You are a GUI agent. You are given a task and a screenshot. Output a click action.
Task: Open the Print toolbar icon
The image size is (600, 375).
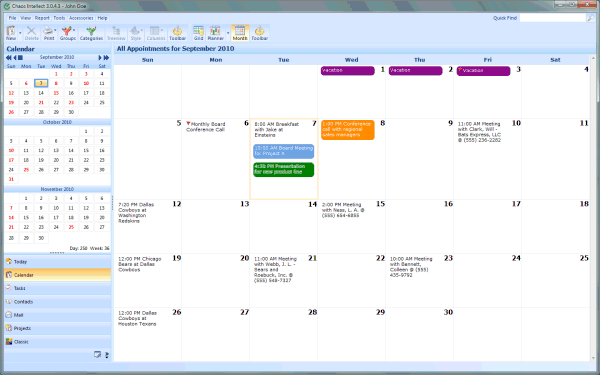tap(49, 33)
